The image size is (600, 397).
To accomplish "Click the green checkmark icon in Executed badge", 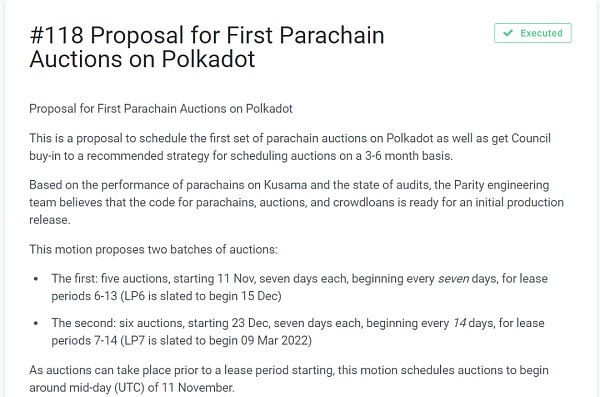I will pos(508,33).
